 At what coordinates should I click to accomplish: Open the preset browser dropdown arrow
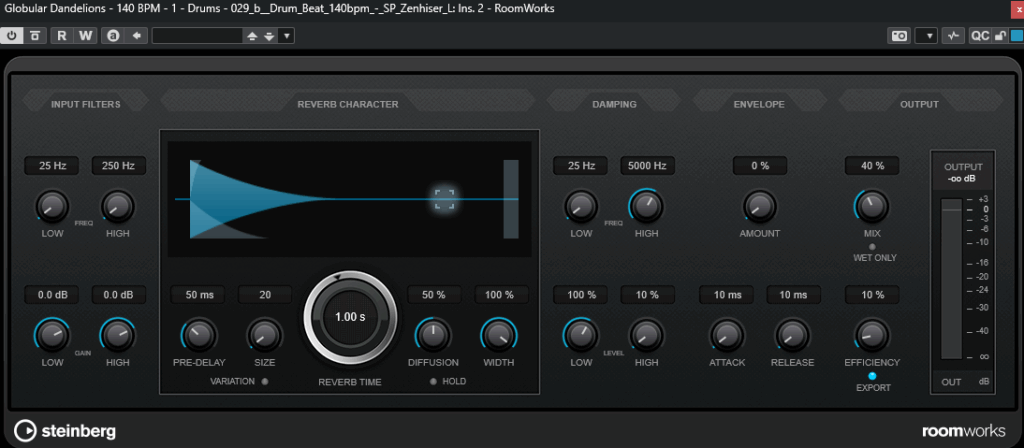(x=286, y=36)
